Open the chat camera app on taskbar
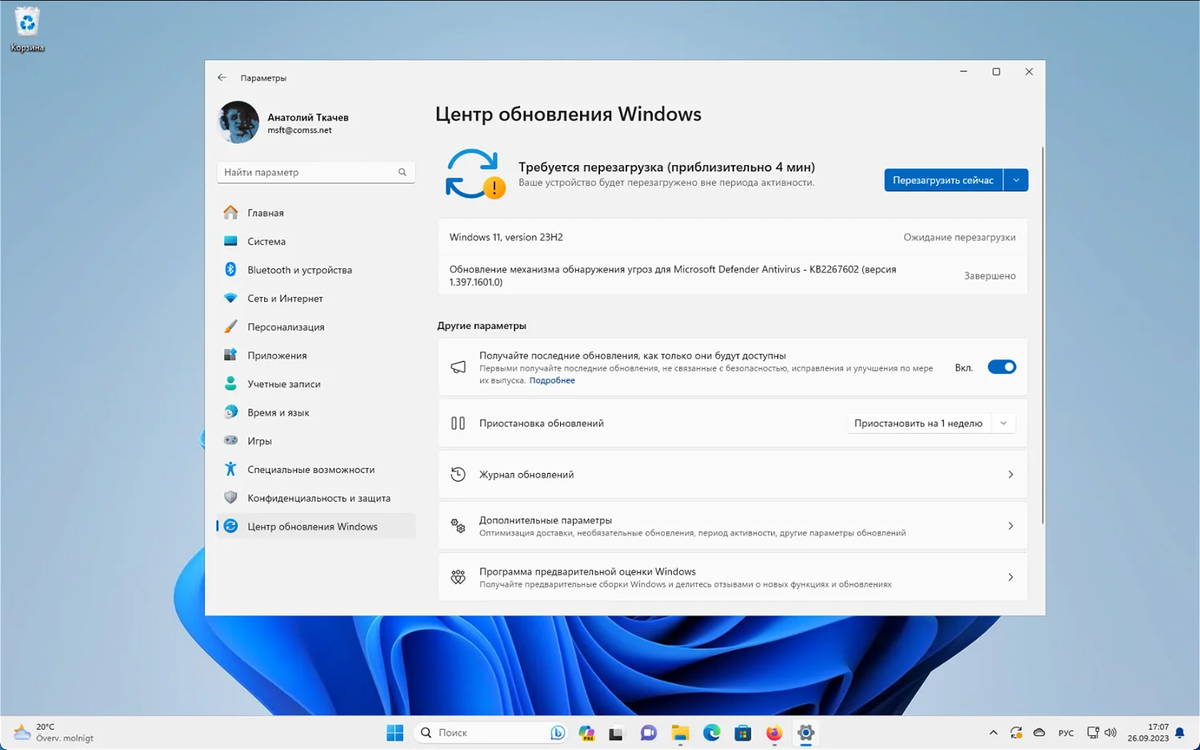Image resolution: width=1200 pixels, height=750 pixels. (649, 733)
